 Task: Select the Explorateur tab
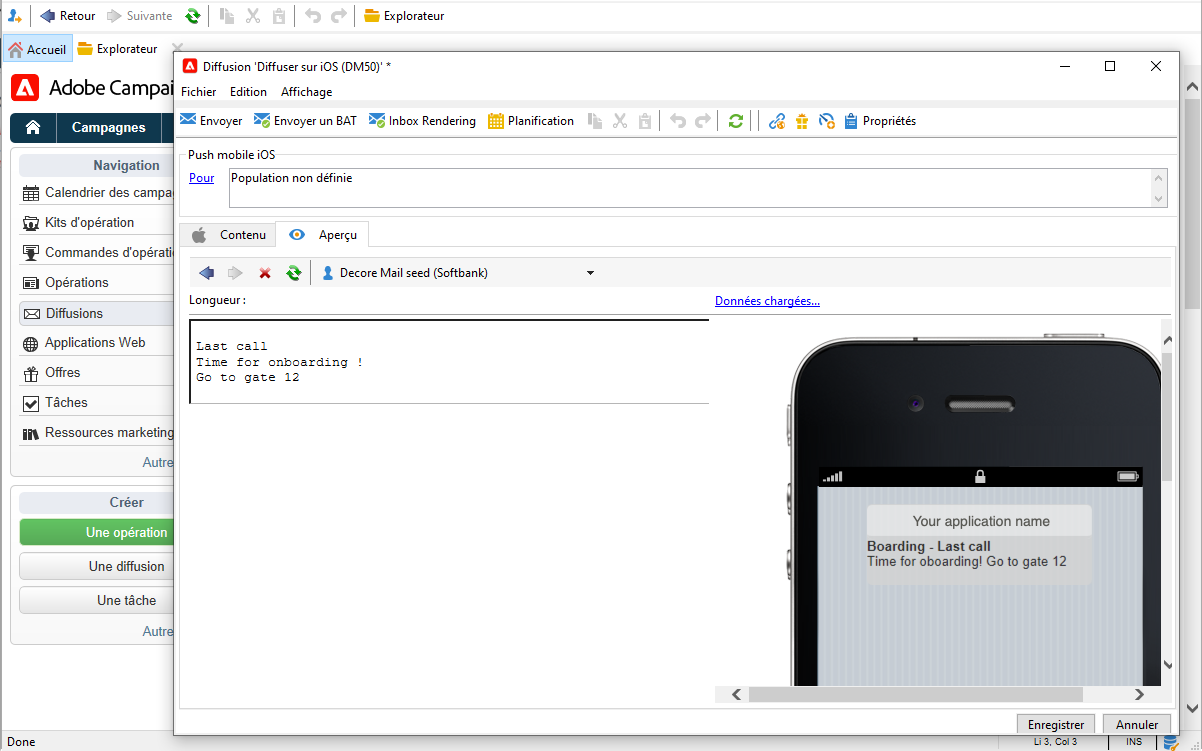coord(118,48)
